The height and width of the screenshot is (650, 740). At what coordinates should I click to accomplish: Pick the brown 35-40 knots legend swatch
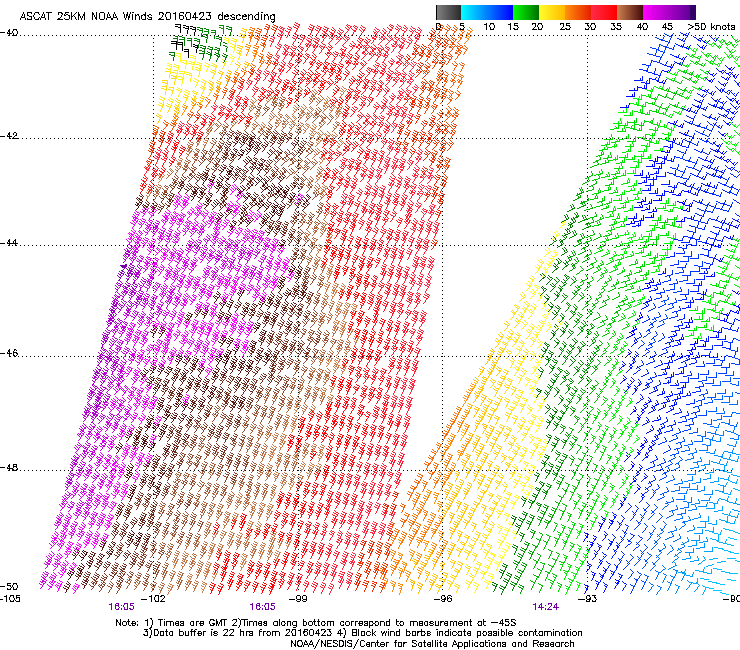[x=630, y=12]
